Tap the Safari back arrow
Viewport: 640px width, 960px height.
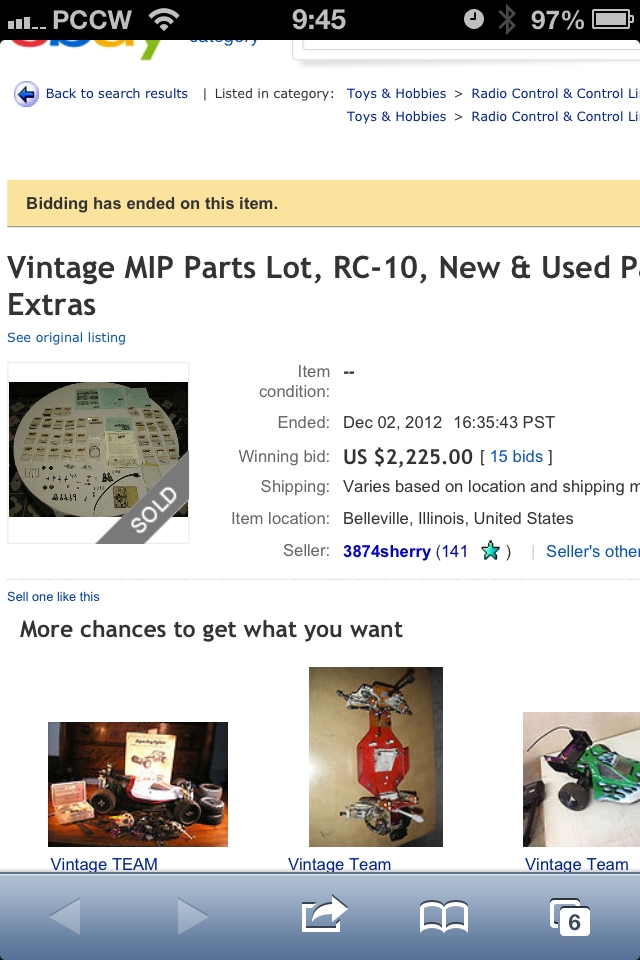tap(65, 915)
